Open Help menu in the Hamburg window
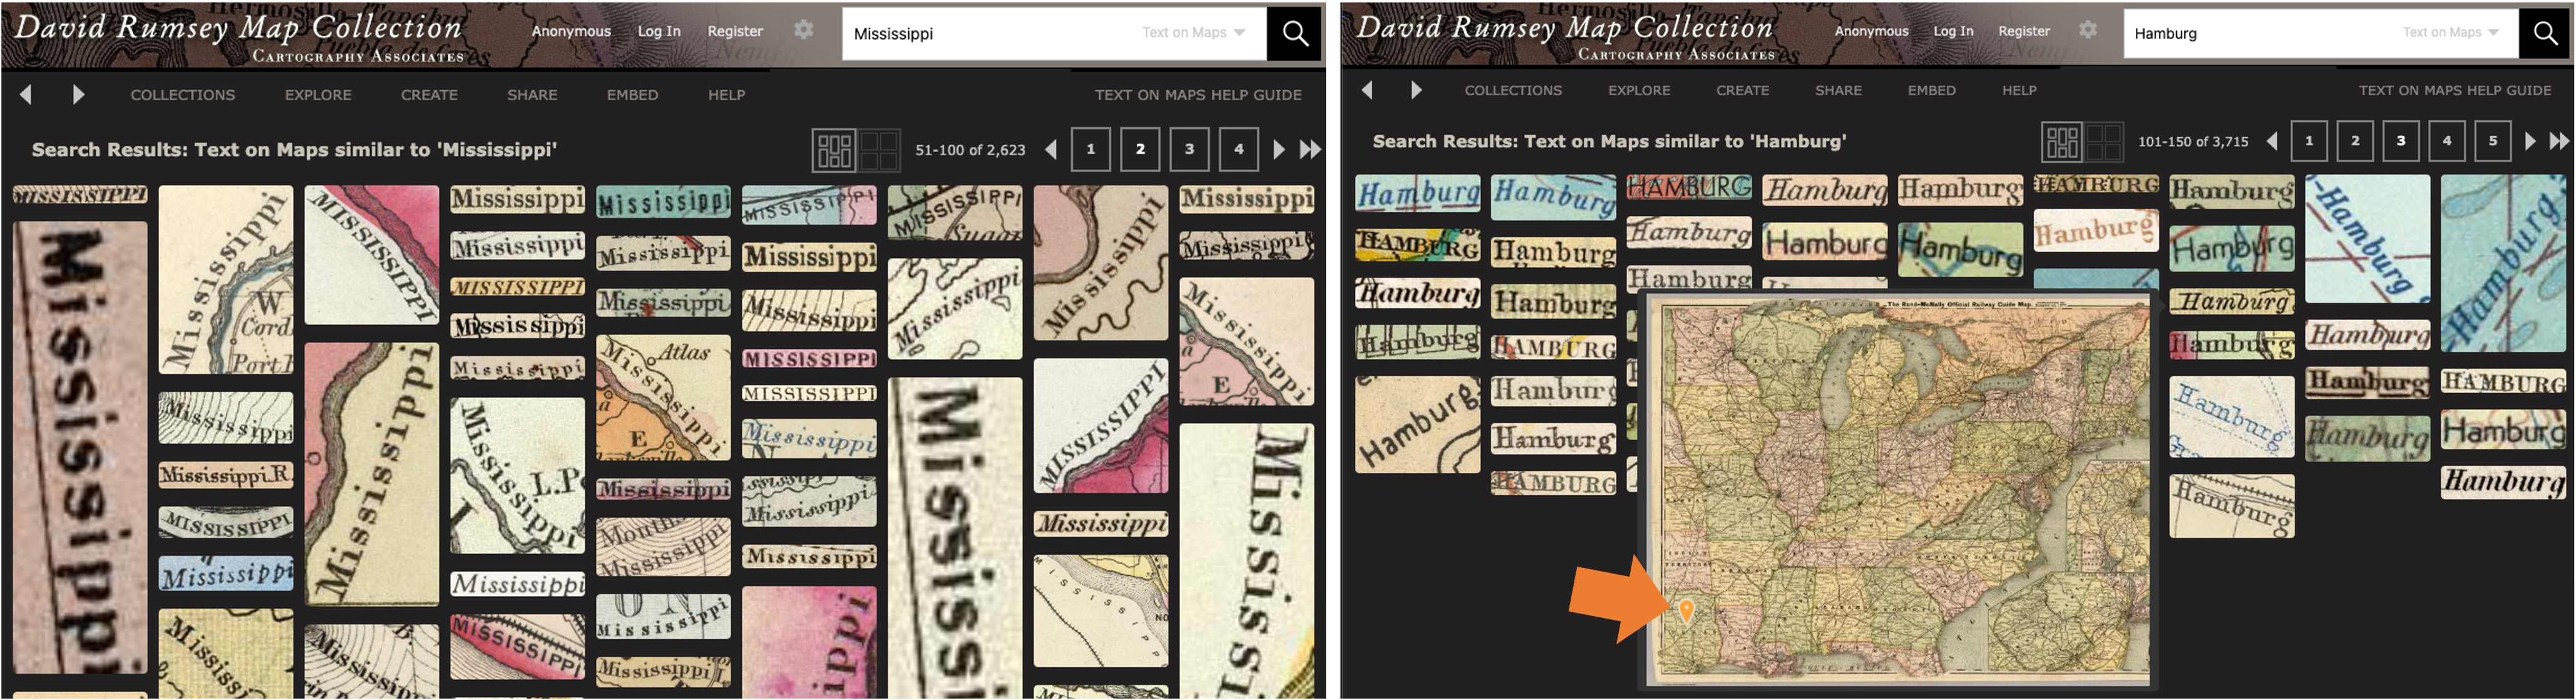The image size is (2576, 700). [2019, 90]
